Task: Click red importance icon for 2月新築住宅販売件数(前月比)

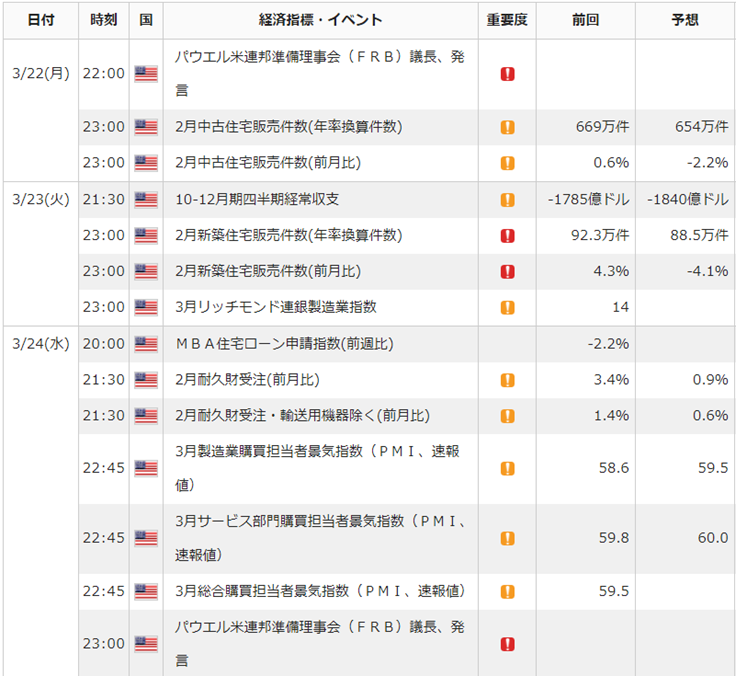Action: pos(507,271)
